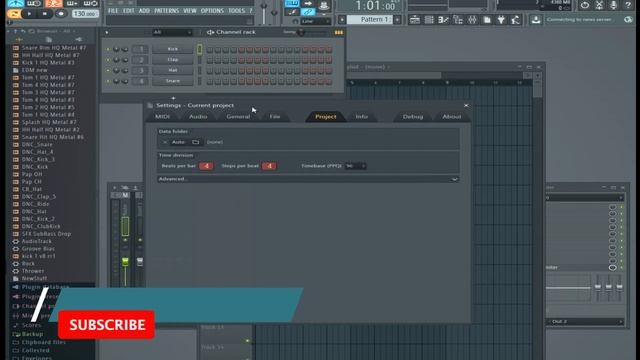Toggle the link chain icon near snap

(308, 12)
